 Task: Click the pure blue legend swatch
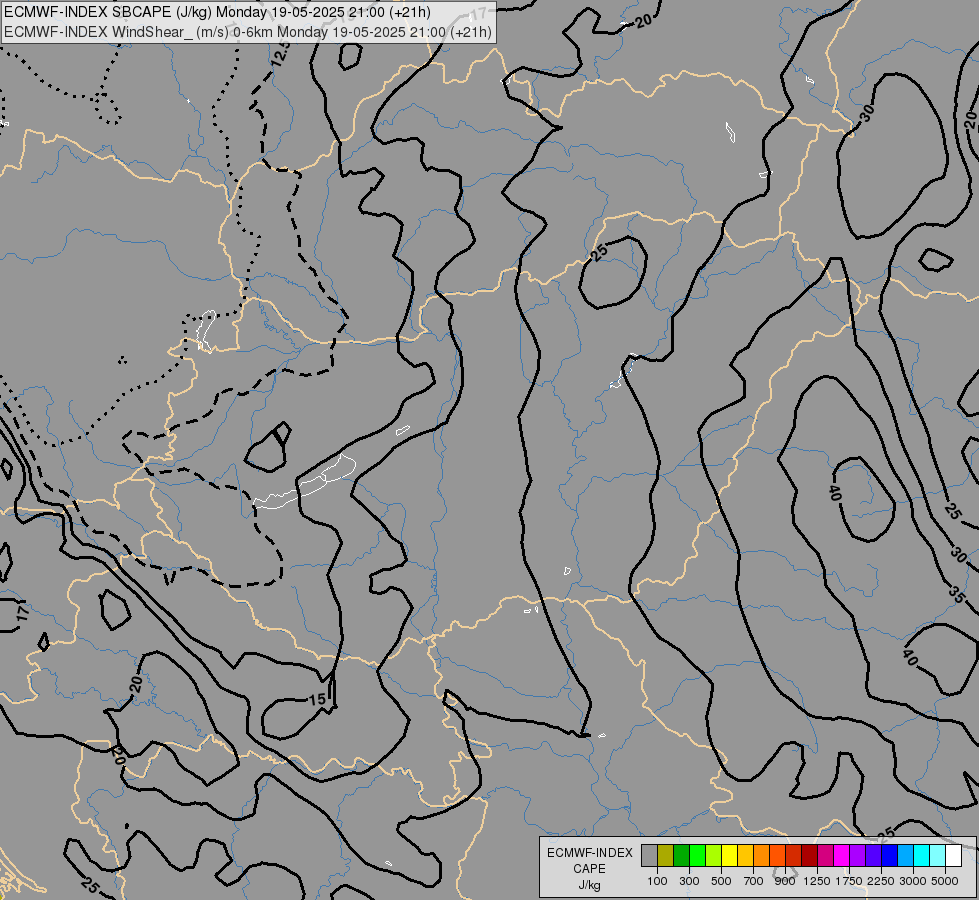889,856
